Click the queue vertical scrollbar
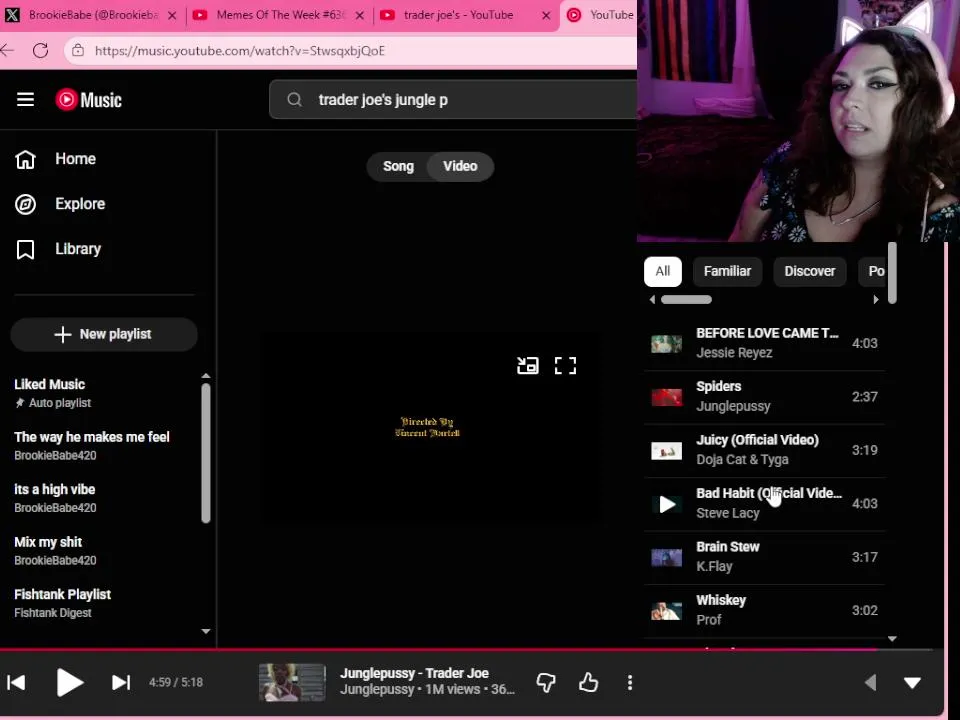The image size is (960, 720). click(x=892, y=273)
